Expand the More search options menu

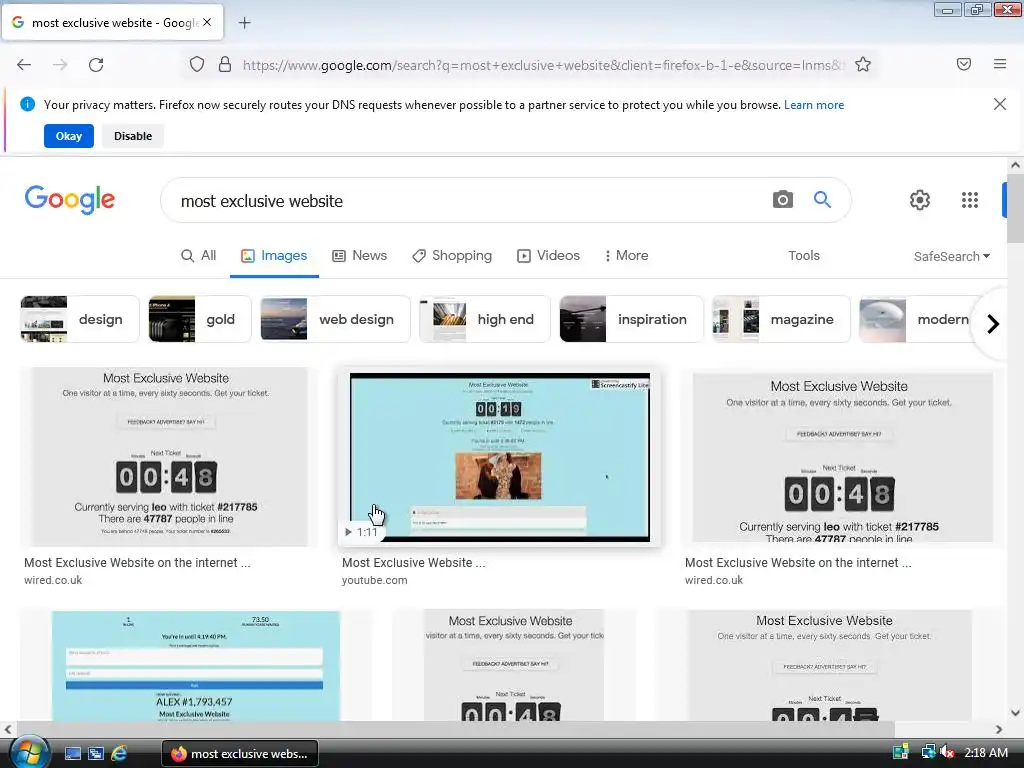point(626,255)
